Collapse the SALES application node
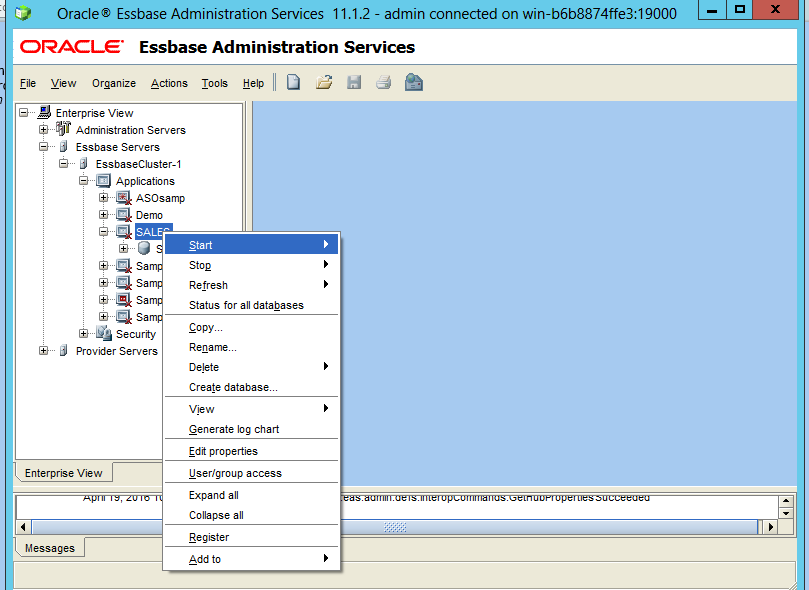 (104, 232)
